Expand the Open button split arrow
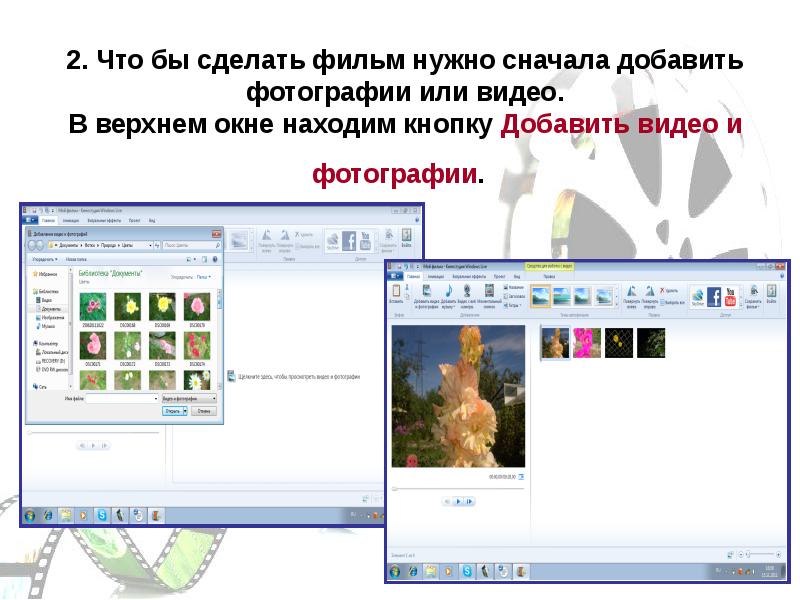 click(x=183, y=411)
